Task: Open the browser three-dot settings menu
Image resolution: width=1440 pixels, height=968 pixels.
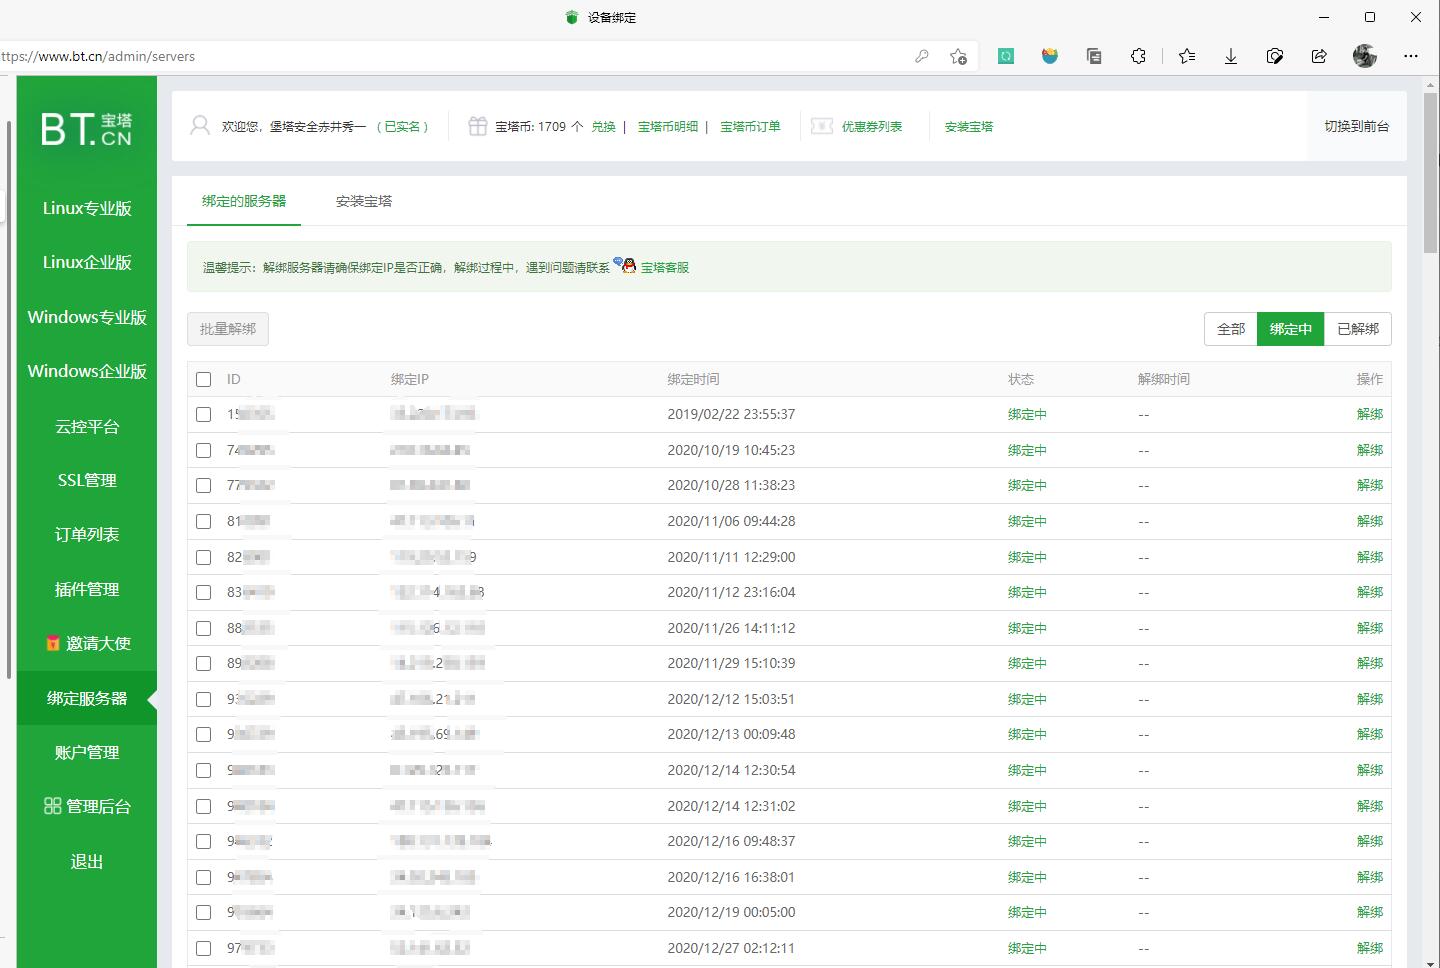Action: pyautogui.click(x=1411, y=56)
